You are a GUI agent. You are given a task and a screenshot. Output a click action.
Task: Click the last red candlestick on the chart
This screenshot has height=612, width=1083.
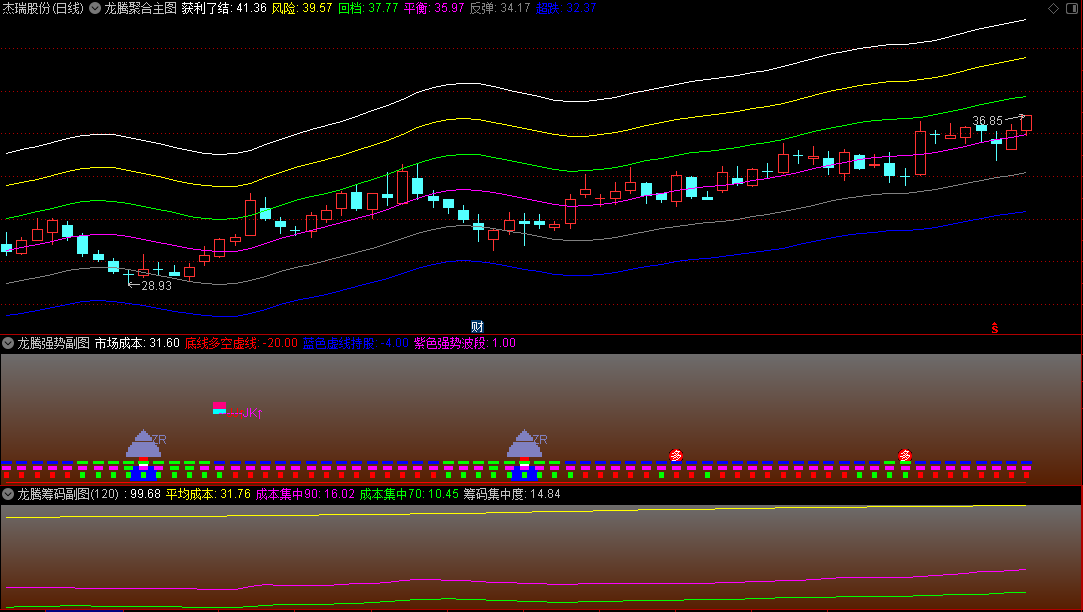1026,124
